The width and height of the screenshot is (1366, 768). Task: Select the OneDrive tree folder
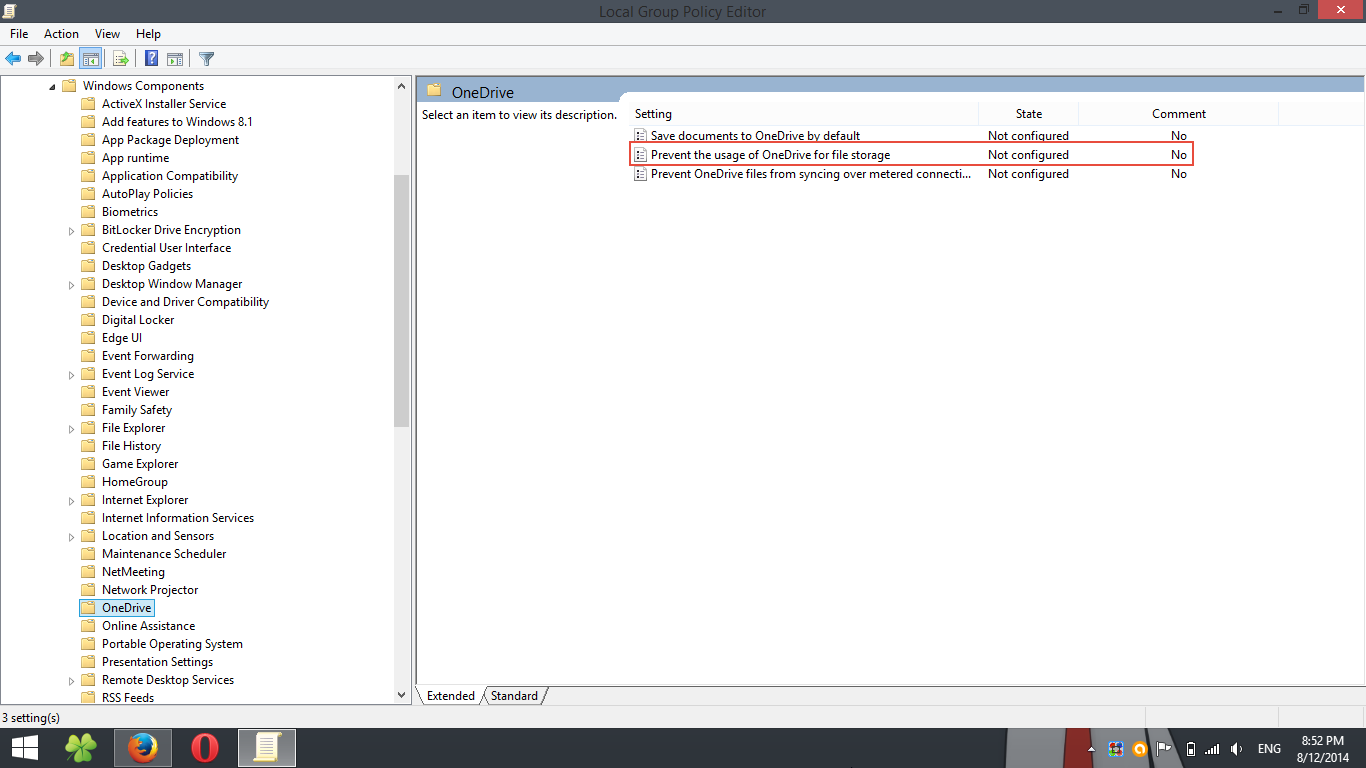pyautogui.click(x=126, y=608)
